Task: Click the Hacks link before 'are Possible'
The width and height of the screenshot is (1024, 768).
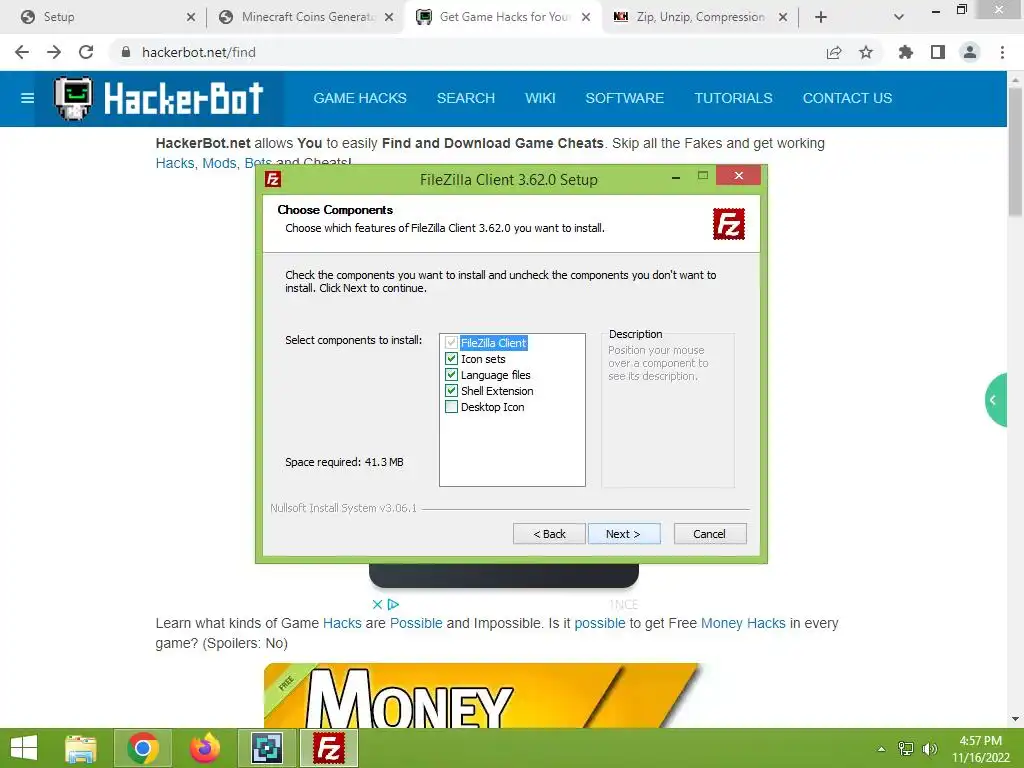Action: [x=342, y=623]
